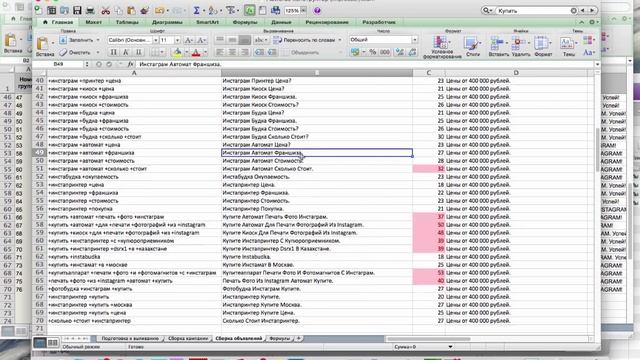The image size is (640, 360).
Task: Toggle the Formula Builder fx toolbar icon
Action: tap(249, 11)
